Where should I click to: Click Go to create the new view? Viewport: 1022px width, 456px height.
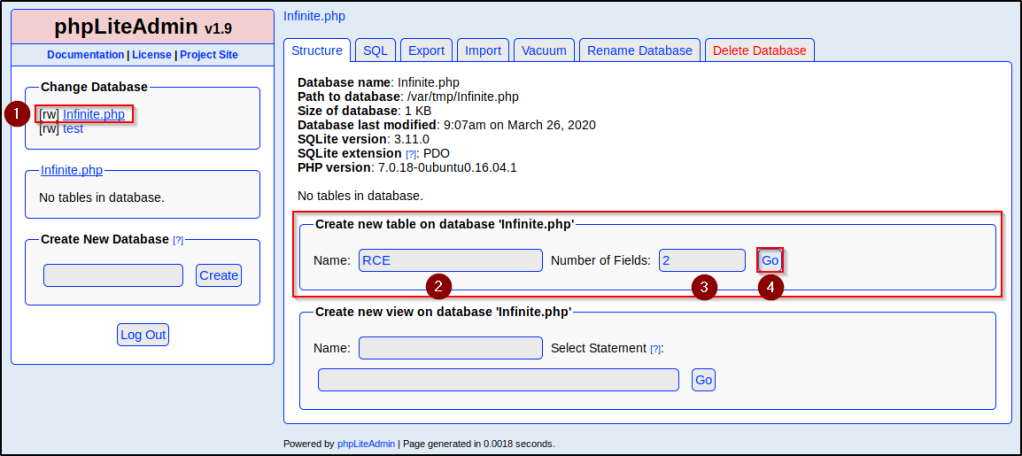(x=703, y=380)
